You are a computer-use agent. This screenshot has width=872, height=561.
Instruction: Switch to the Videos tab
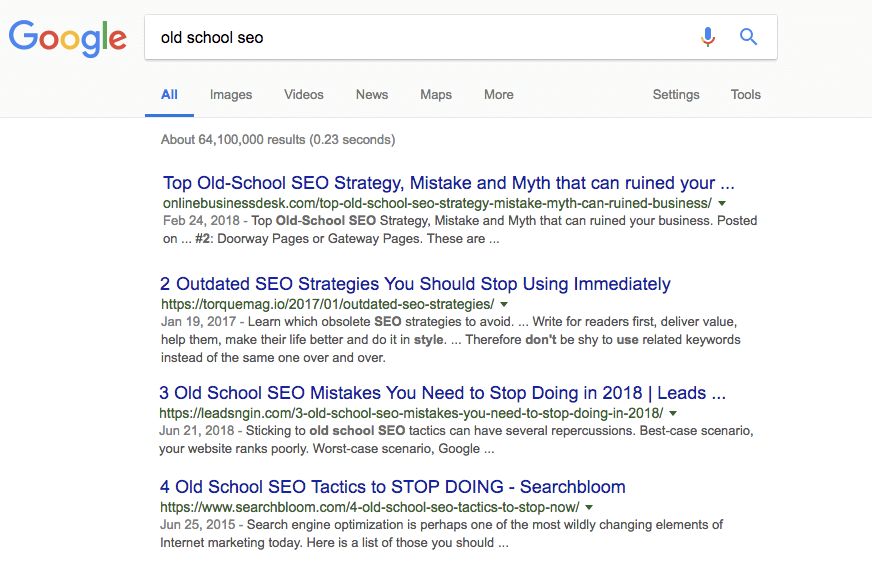(x=304, y=95)
